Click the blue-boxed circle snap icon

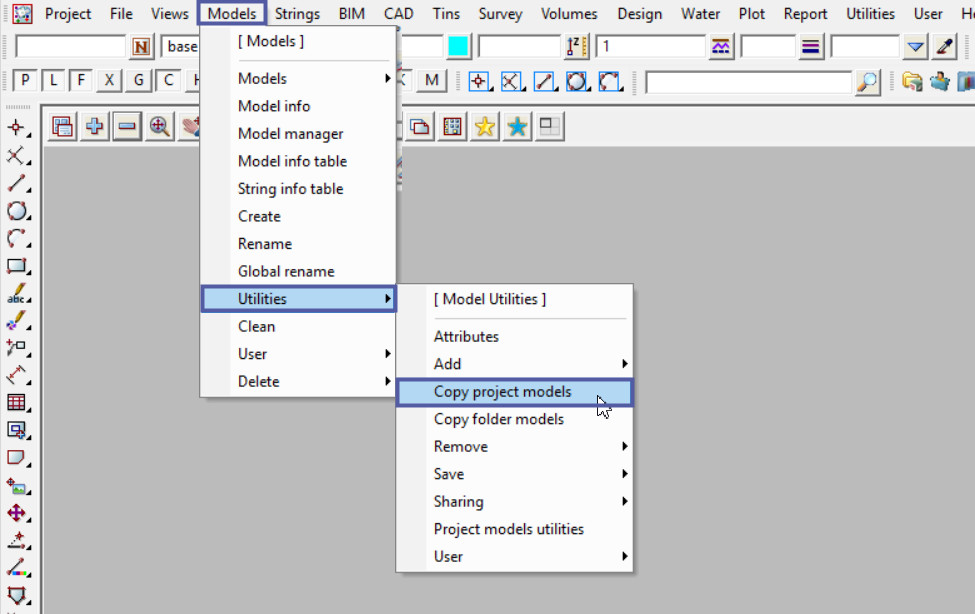(576, 81)
